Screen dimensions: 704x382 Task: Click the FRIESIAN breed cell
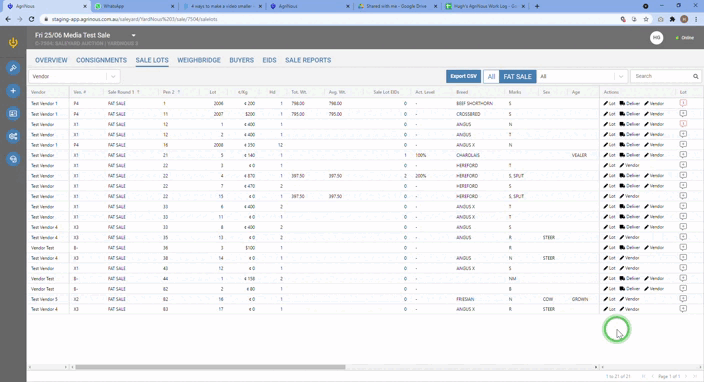[x=465, y=299]
